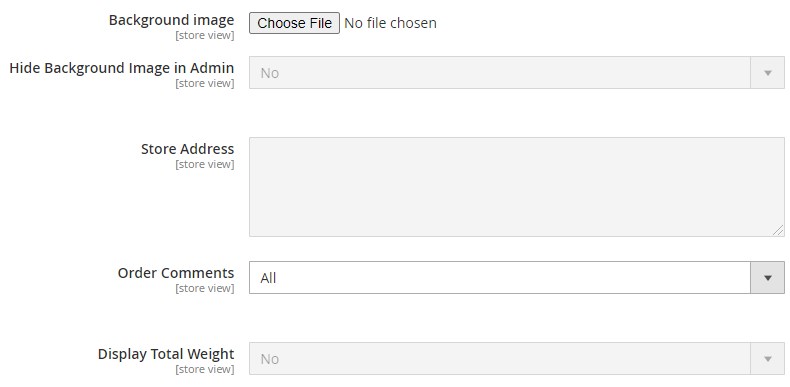This screenshot has width=790, height=387.
Task: Open the Hide Background Image in Admin select field
Action: pos(517,73)
